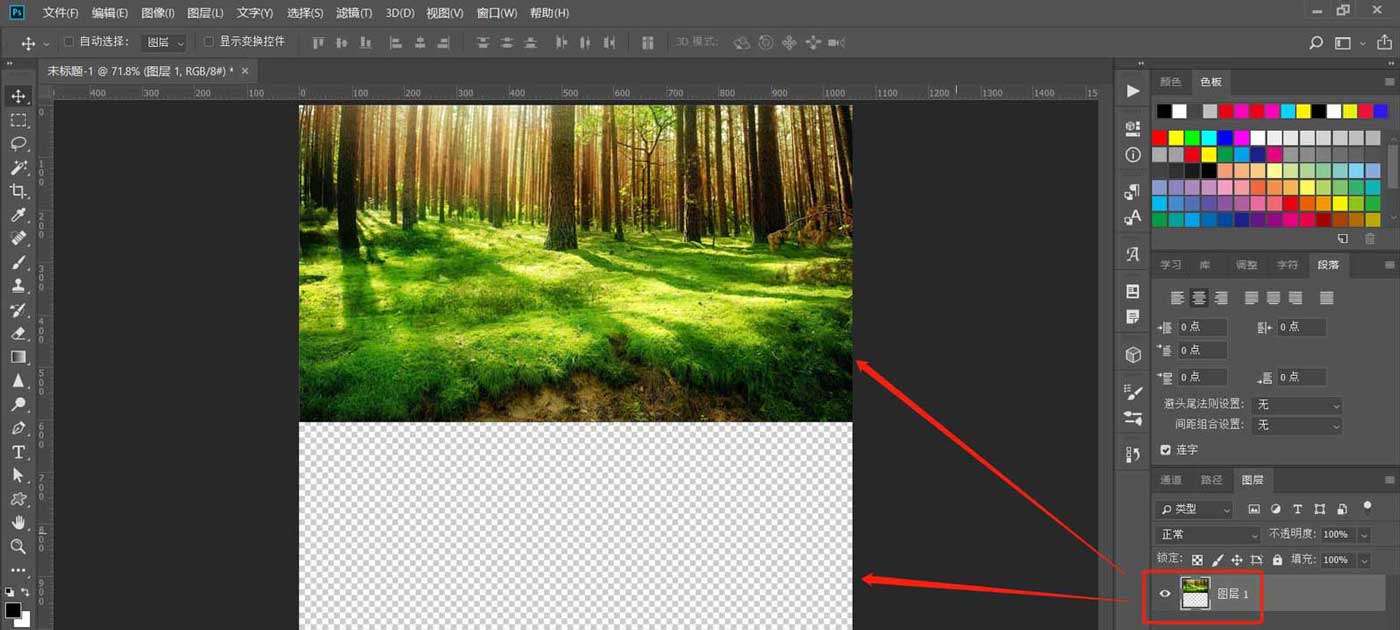
Task: Click left indent 0 点 field
Action: pos(1202,327)
